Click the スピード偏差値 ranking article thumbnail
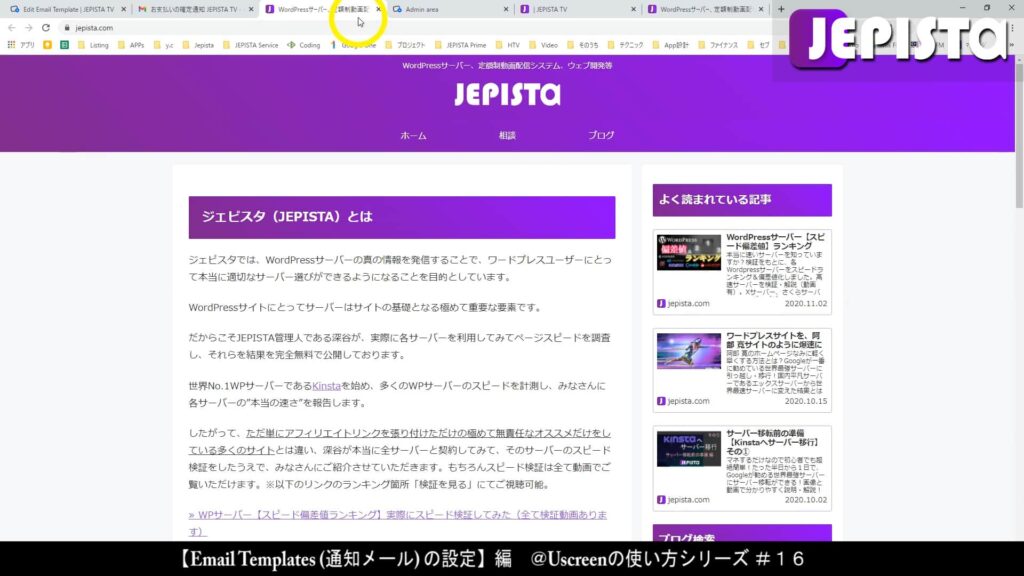 click(688, 252)
